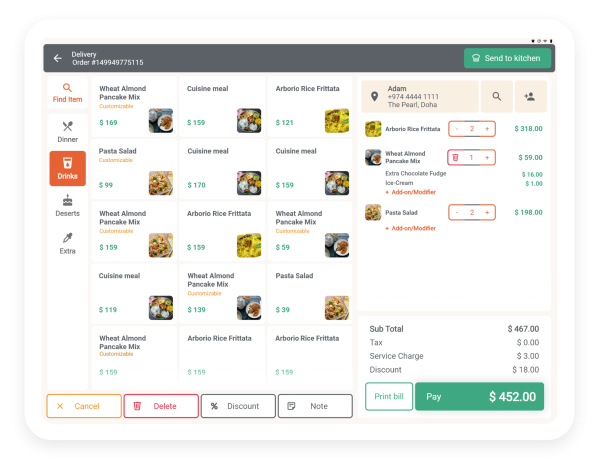
Task: Increase Wheat Almond Pancake Mix quantity in order
Action: (487, 157)
